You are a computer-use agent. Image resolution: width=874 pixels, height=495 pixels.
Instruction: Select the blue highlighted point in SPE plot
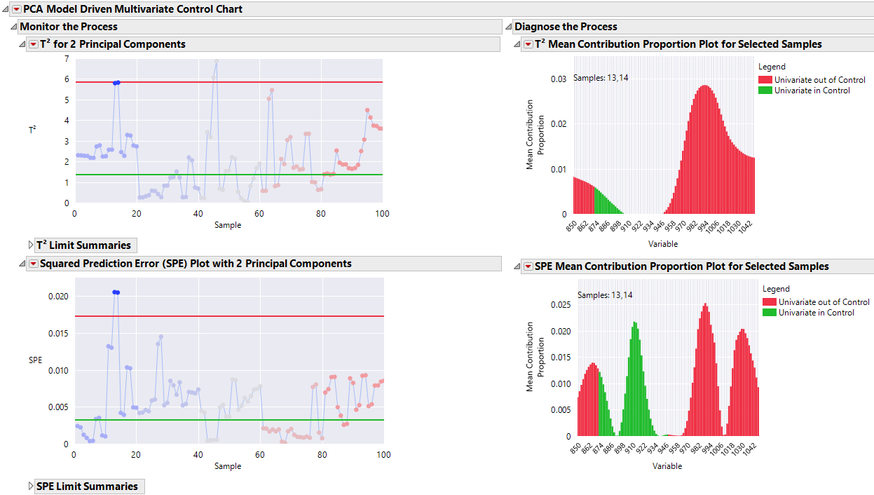(x=116, y=292)
